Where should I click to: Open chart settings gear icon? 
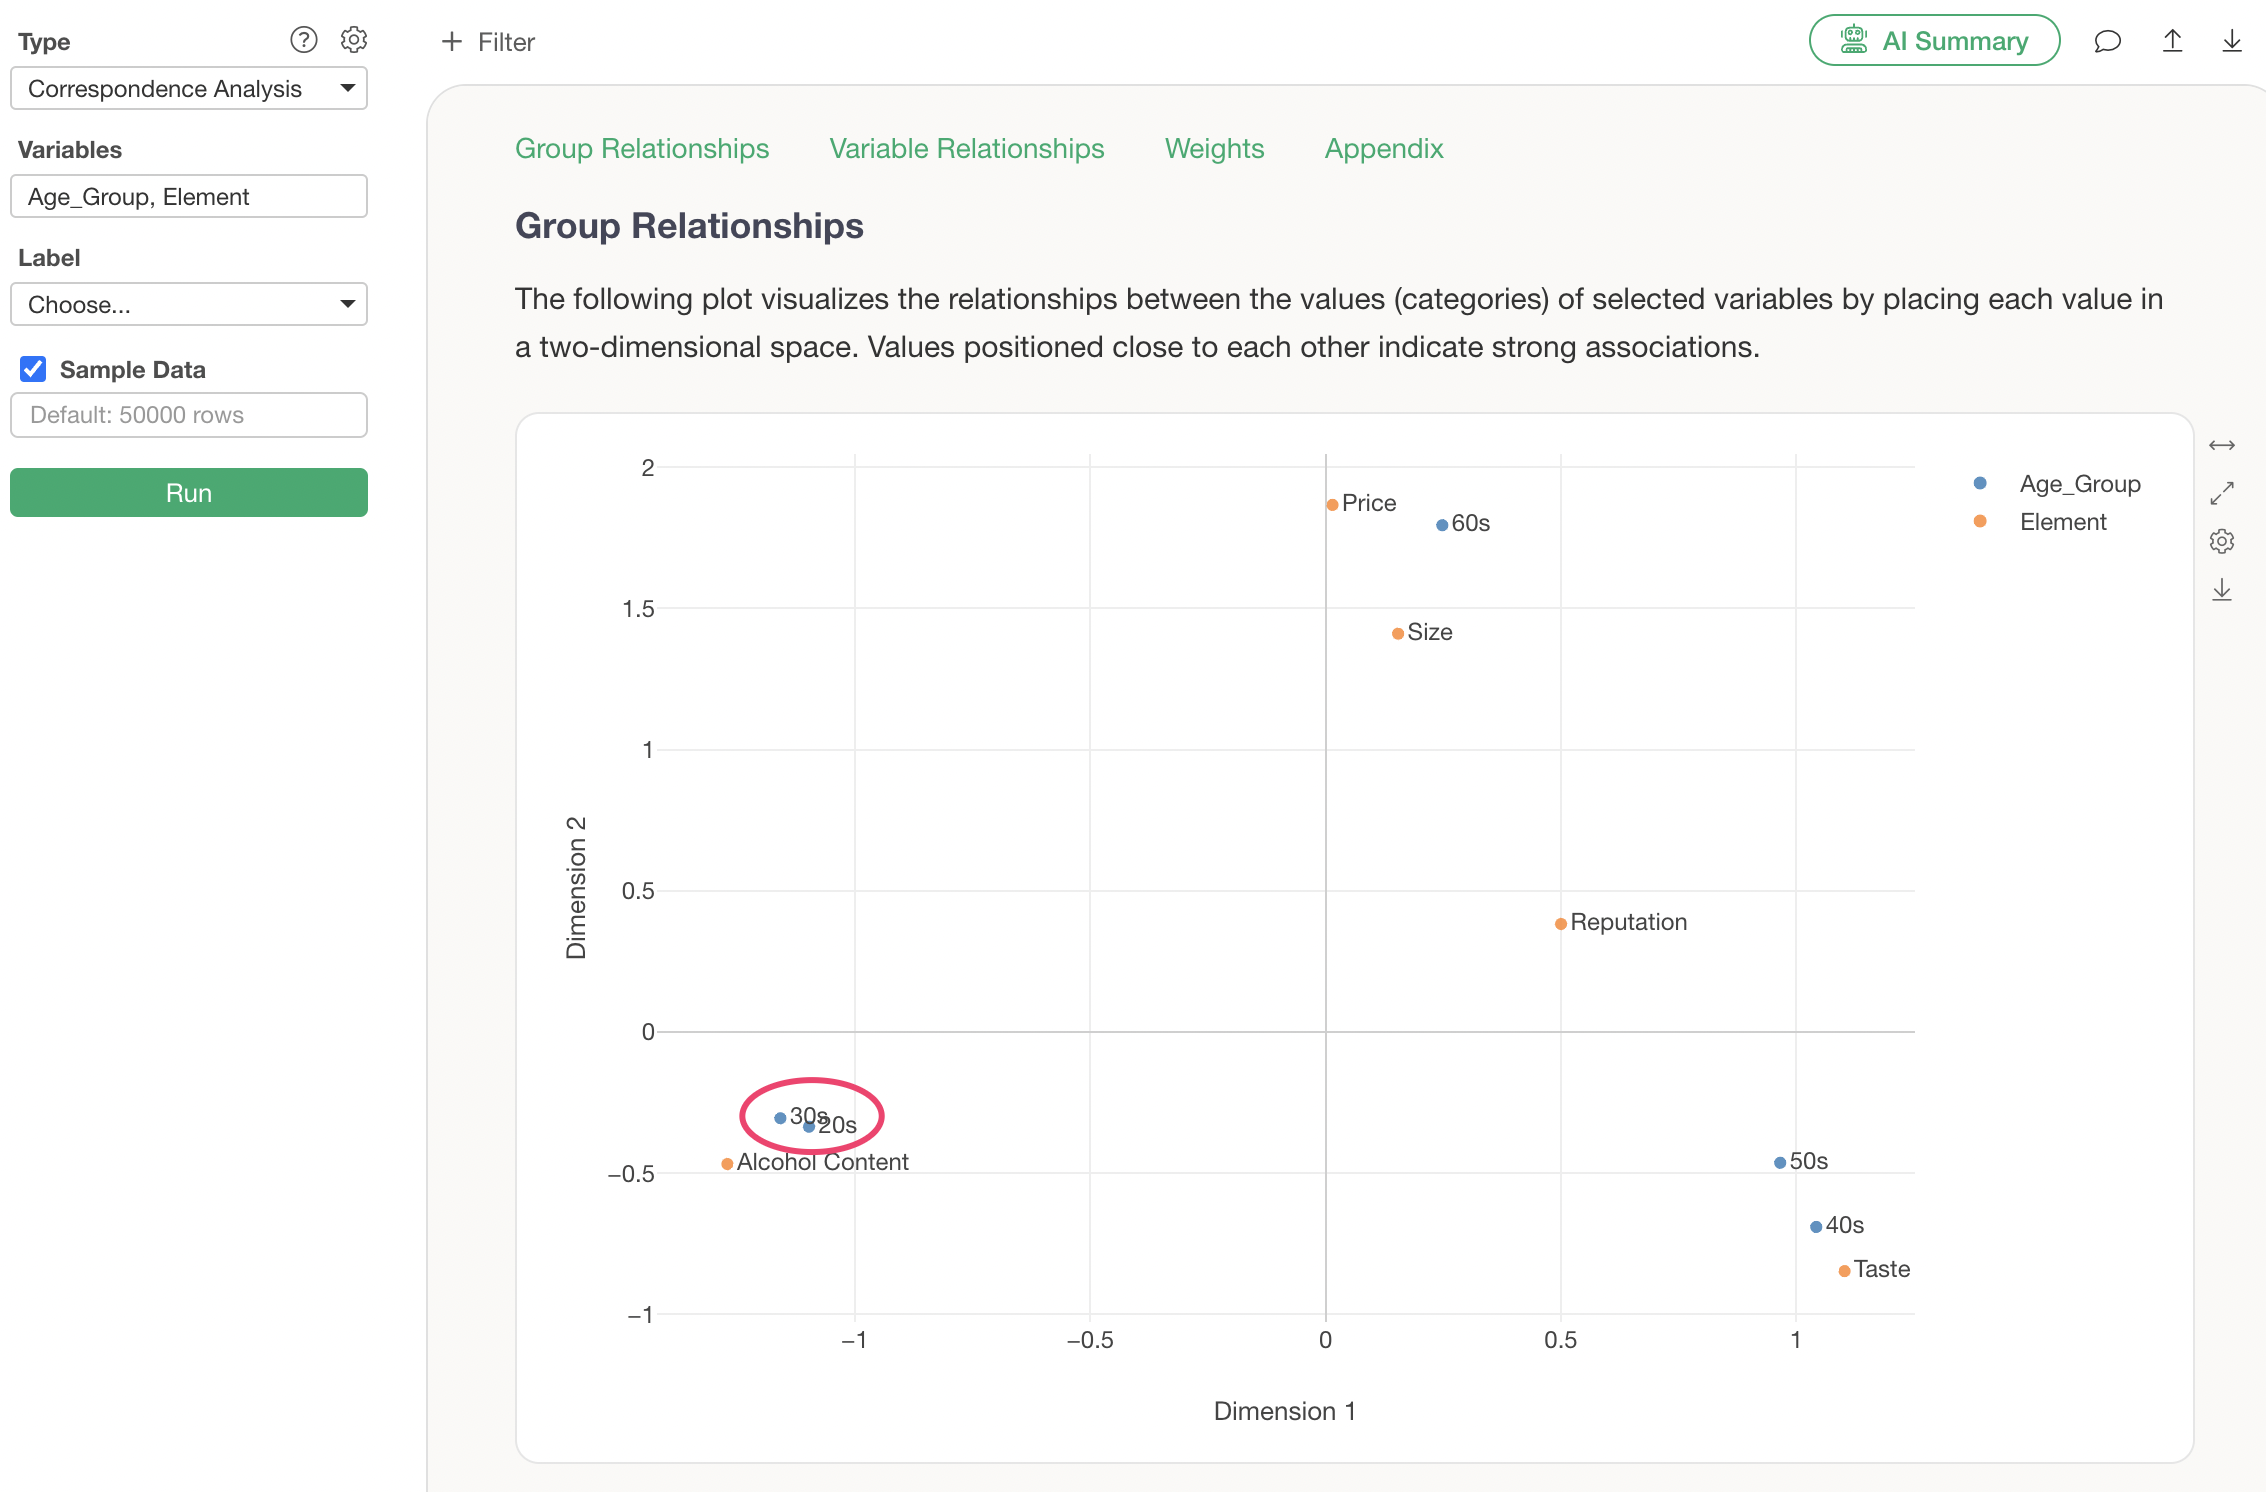tap(2221, 541)
